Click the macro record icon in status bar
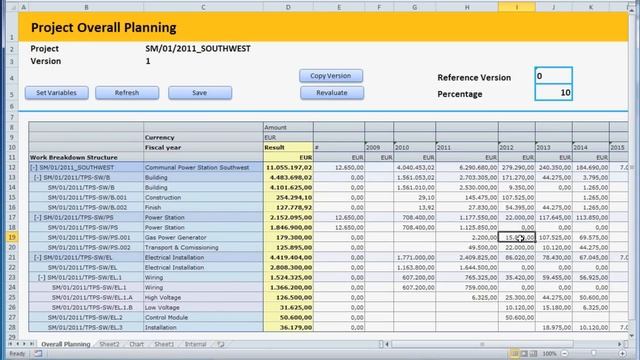The height and width of the screenshot is (360, 640). tap(38, 353)
